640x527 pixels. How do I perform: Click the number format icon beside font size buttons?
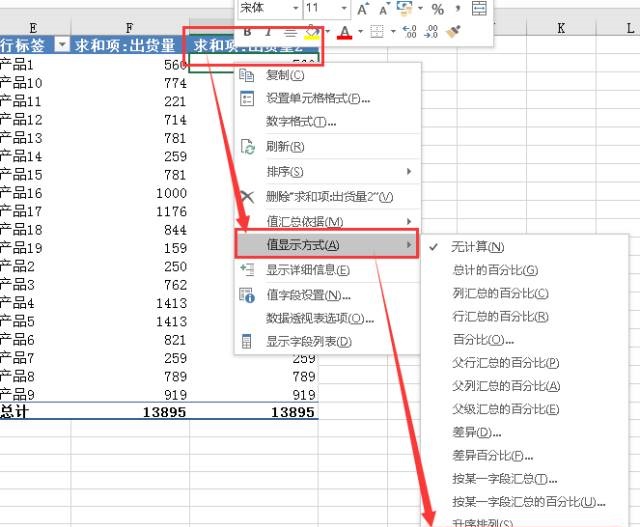(404, 8)
